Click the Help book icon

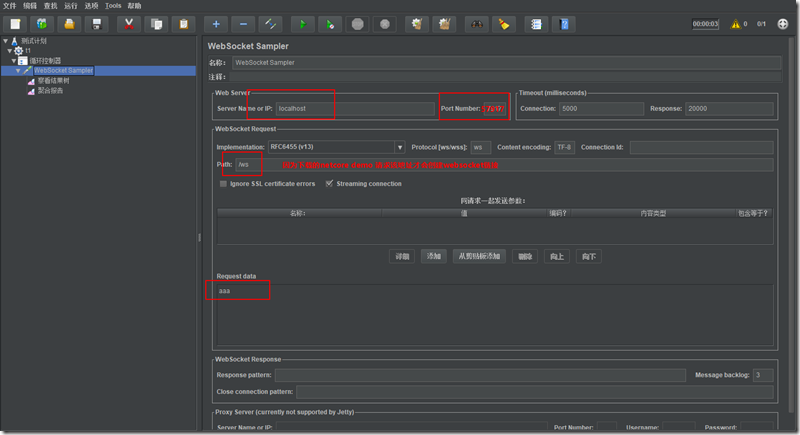coord(564,24)
